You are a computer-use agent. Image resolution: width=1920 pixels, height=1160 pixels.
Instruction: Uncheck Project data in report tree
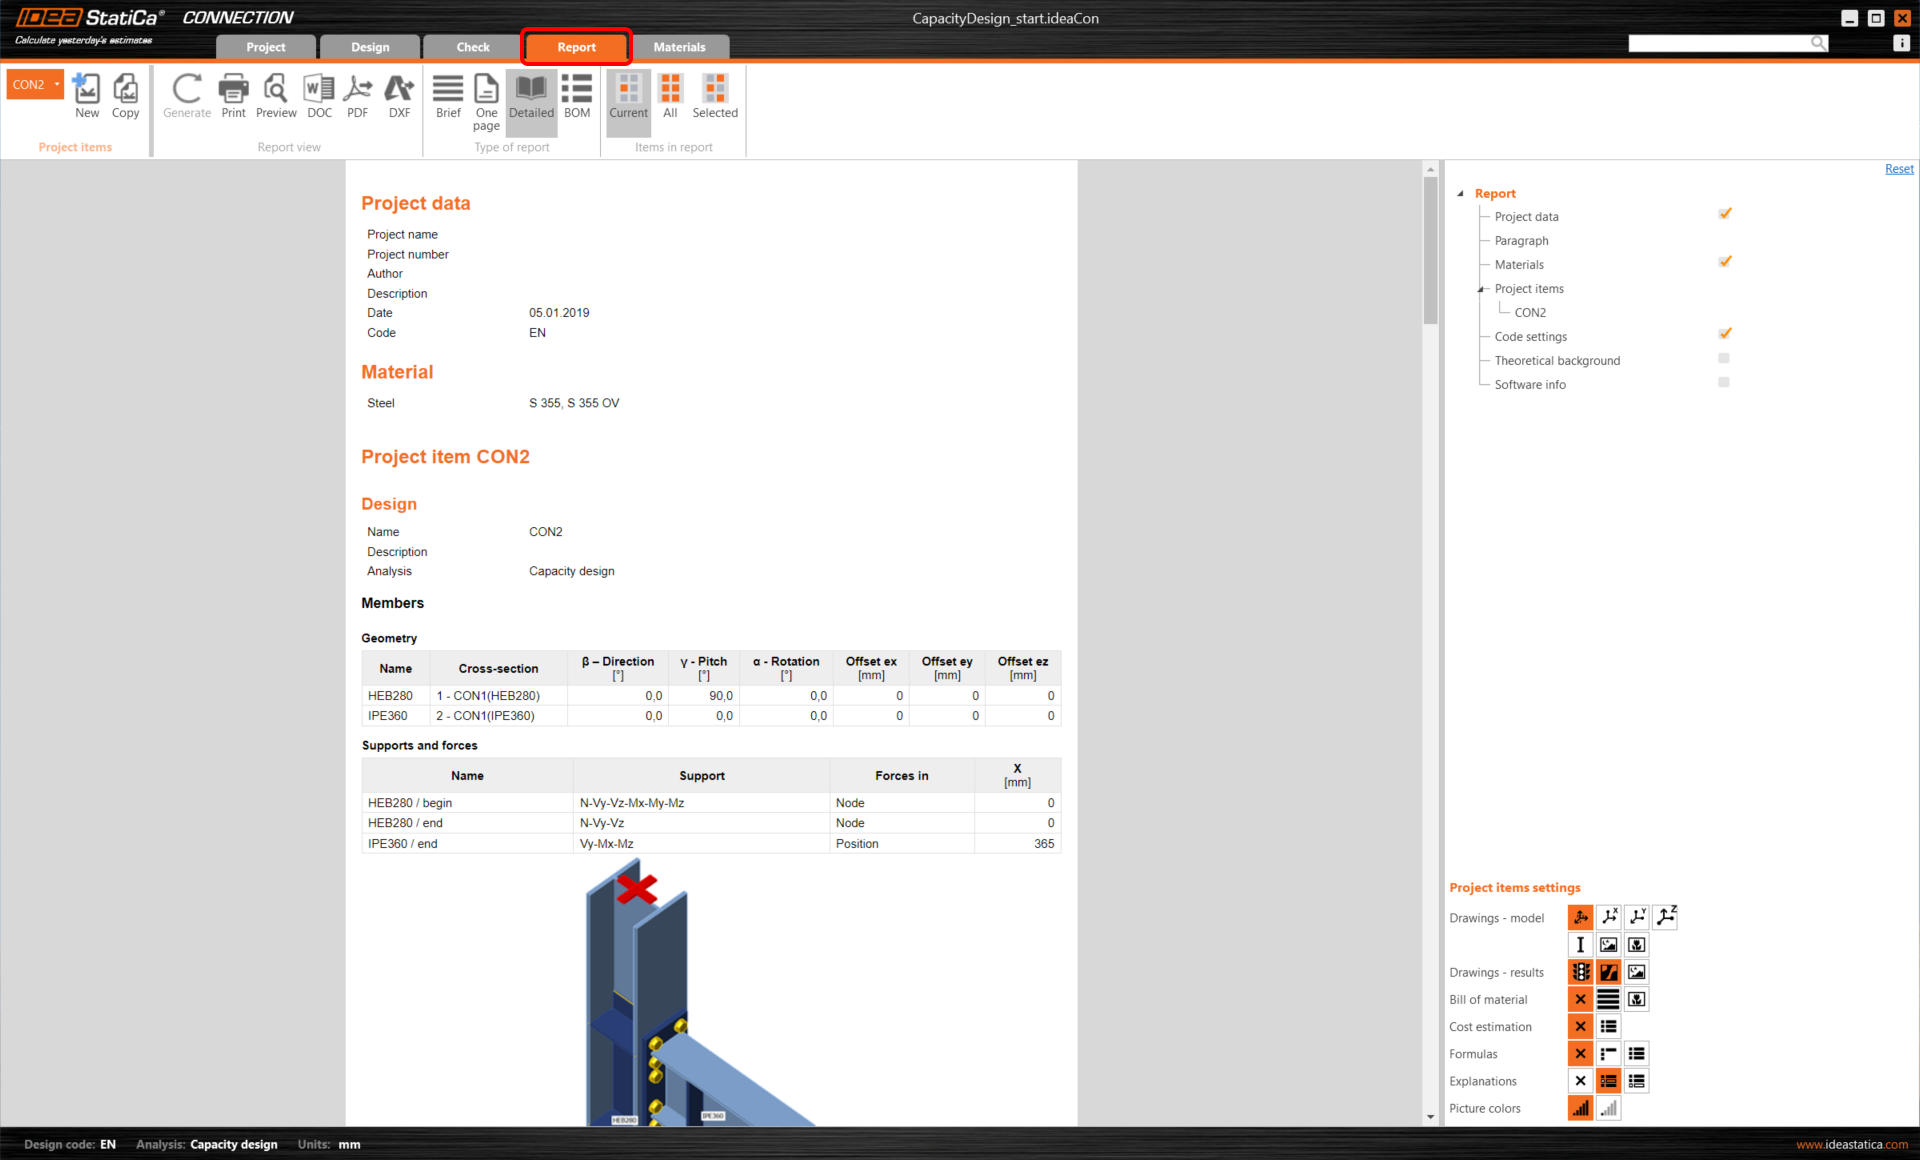coord(1724,214)
